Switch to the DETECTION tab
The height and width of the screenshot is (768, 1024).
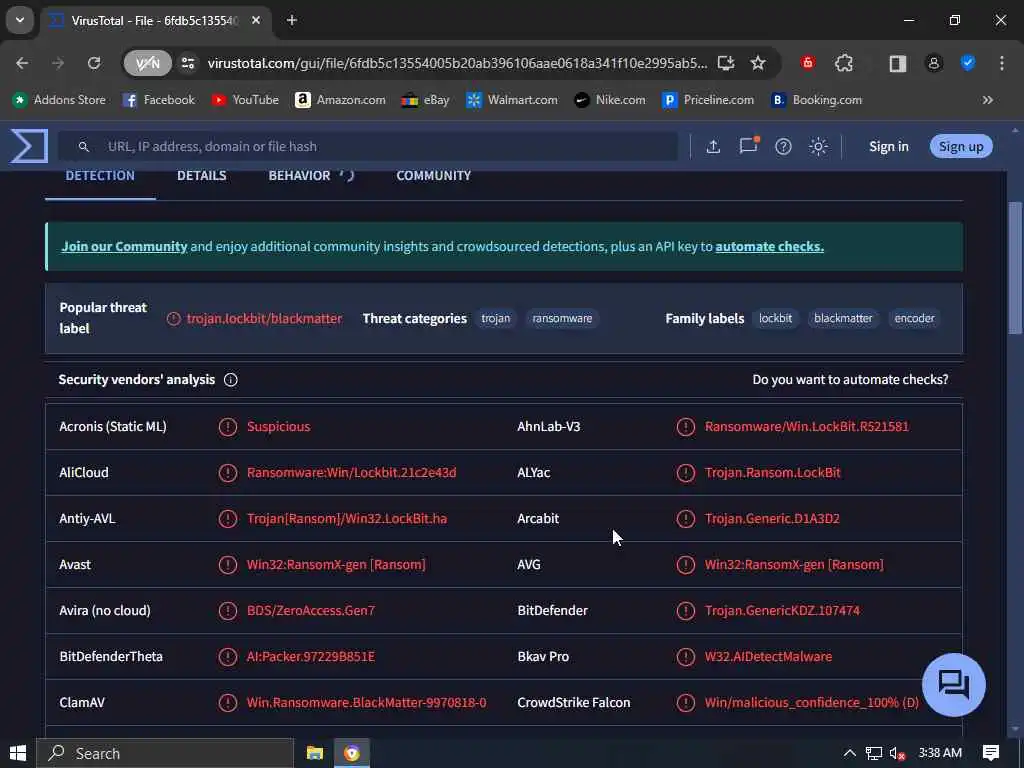100,176
